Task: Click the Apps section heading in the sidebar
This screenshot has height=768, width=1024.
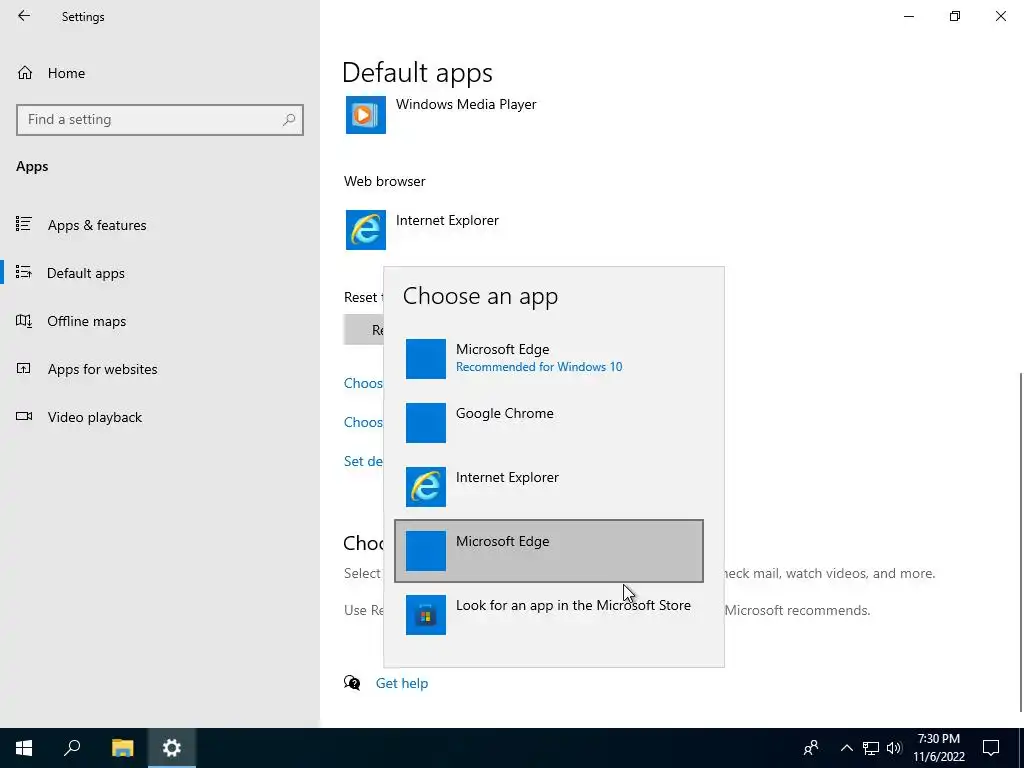Action: point(32,167)
